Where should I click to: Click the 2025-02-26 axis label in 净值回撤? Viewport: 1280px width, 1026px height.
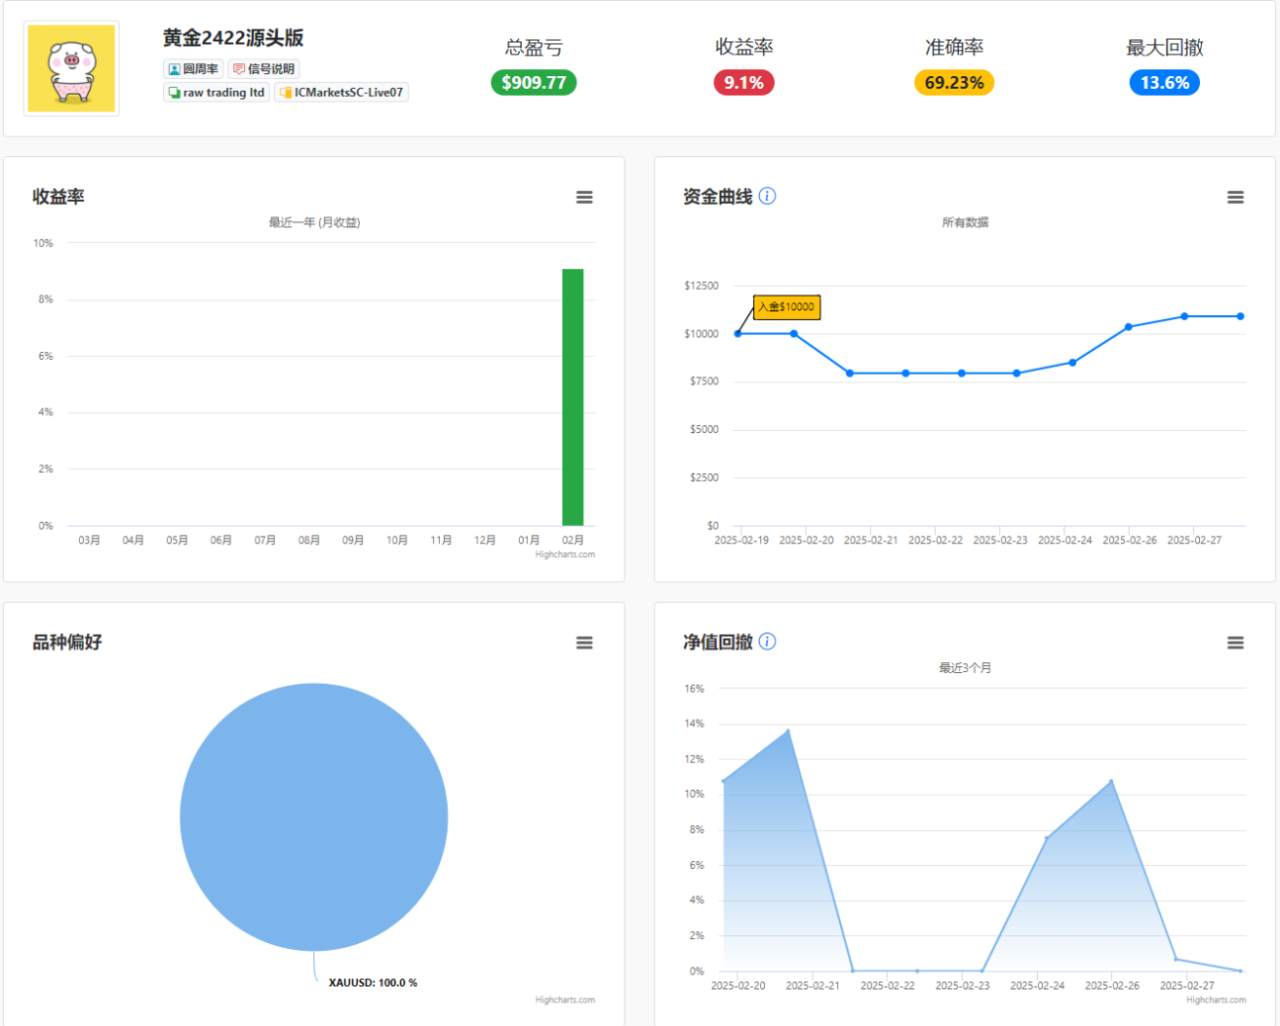(1112, 986)
